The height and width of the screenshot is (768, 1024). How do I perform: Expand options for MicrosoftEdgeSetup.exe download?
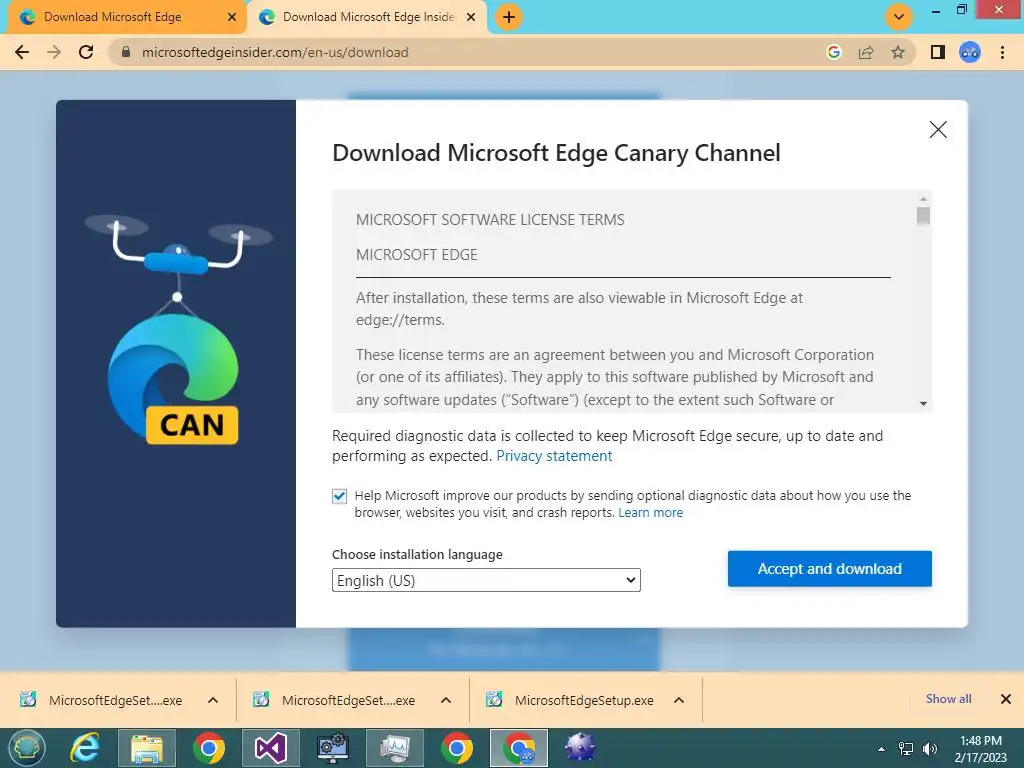[679, 700]
